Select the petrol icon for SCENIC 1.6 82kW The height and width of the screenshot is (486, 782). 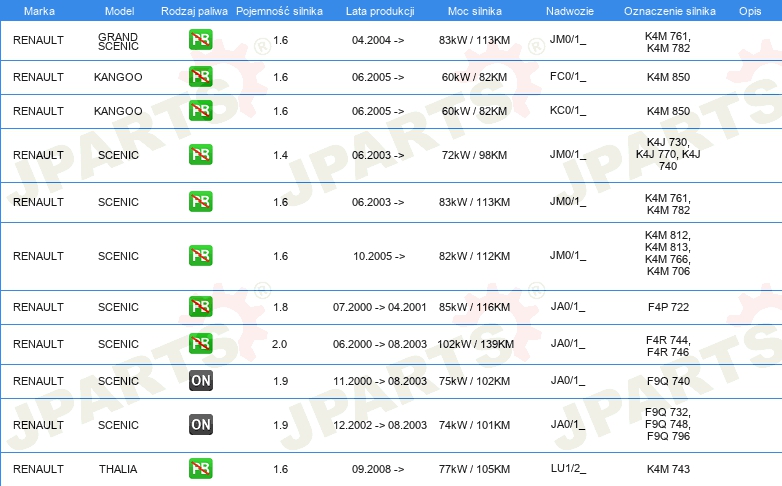tap(200, 255)
